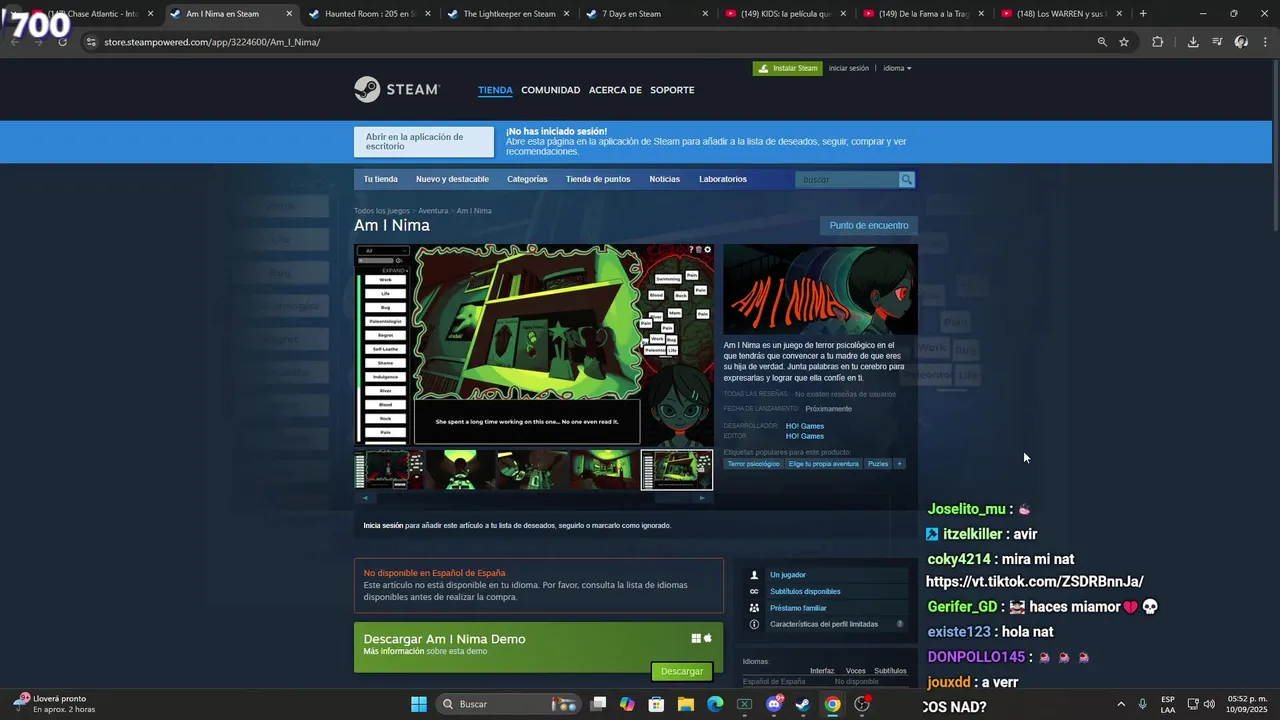1280x720 pixels.
Task: Go to SOPORTE in Steam header
Action: click(x=672, y=90)
